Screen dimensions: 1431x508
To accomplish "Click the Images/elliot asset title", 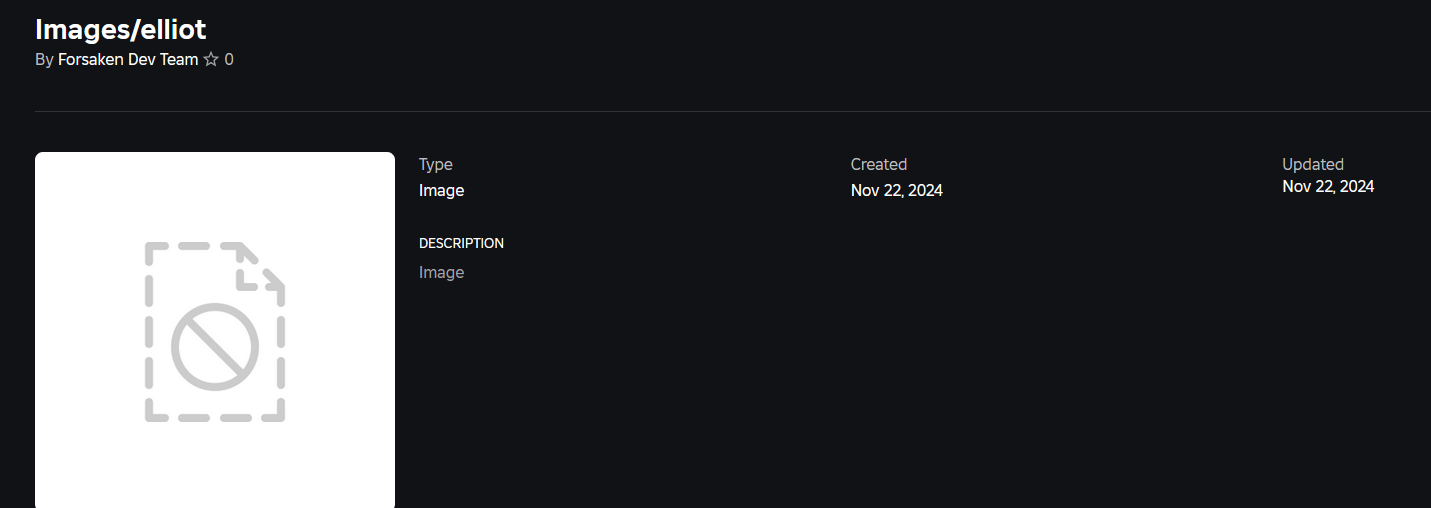I will pos(120,29).
